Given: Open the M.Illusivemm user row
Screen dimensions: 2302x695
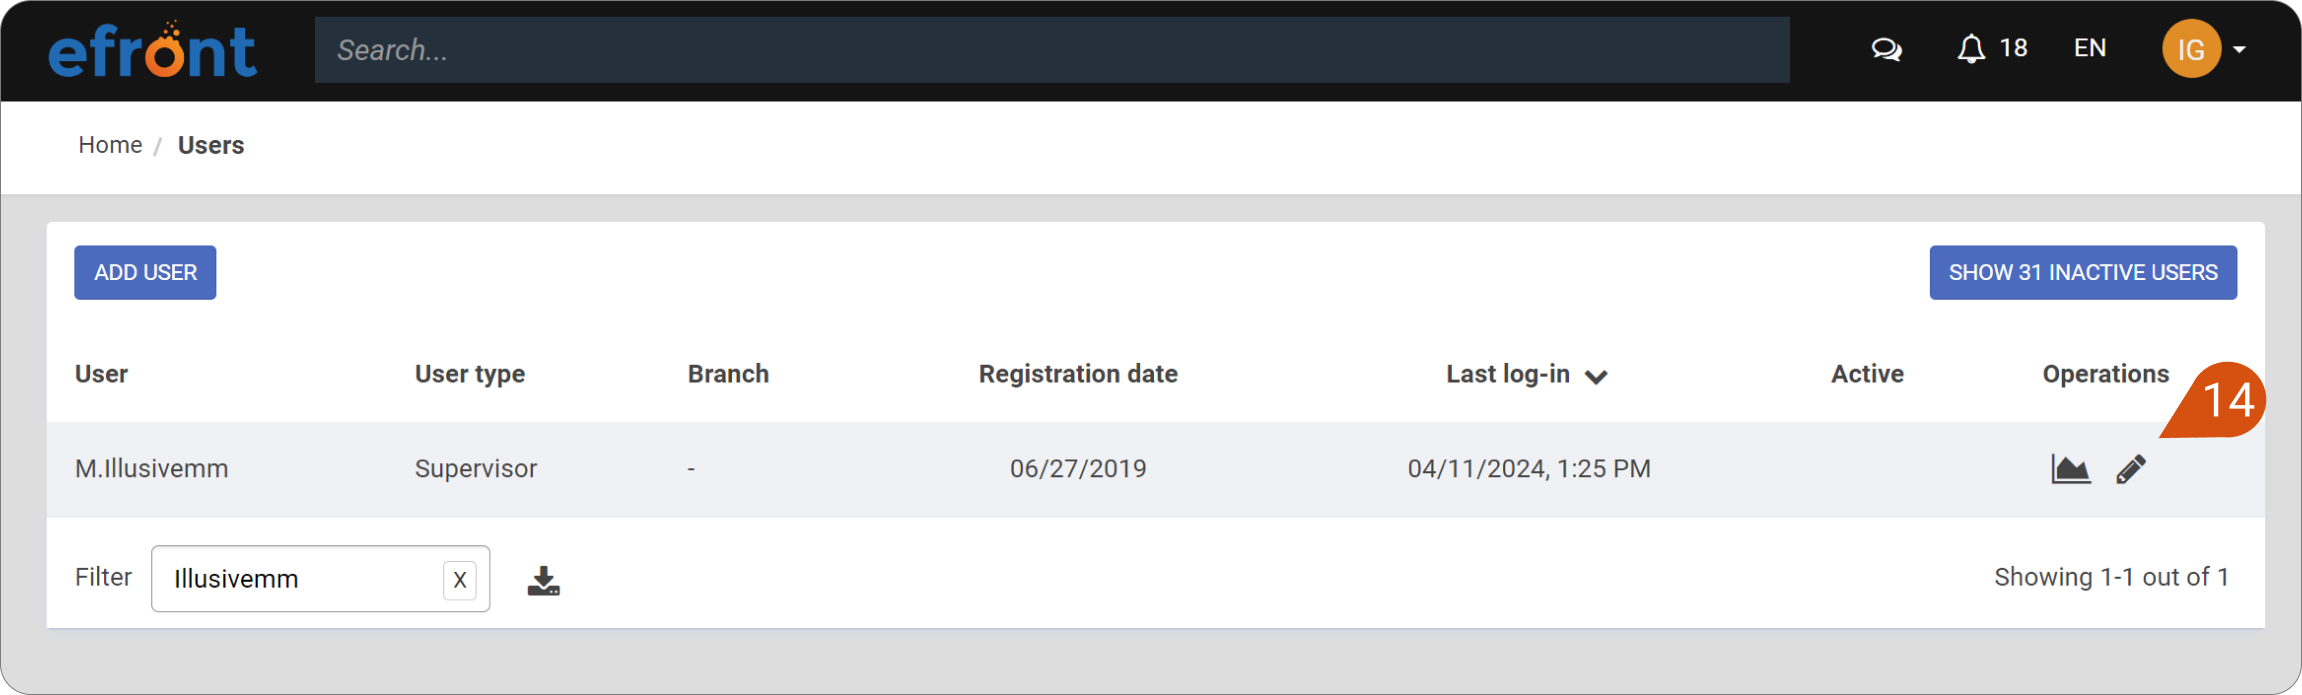Looking at the screenshot, I should 1155,469.
